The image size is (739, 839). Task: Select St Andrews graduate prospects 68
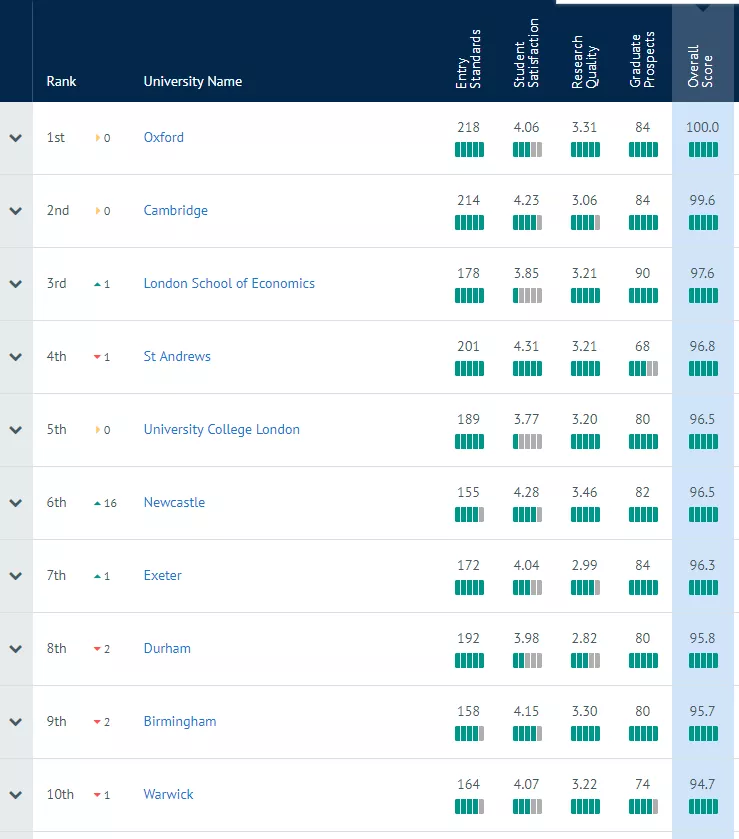pyautogui.click(x=642, y=346)
